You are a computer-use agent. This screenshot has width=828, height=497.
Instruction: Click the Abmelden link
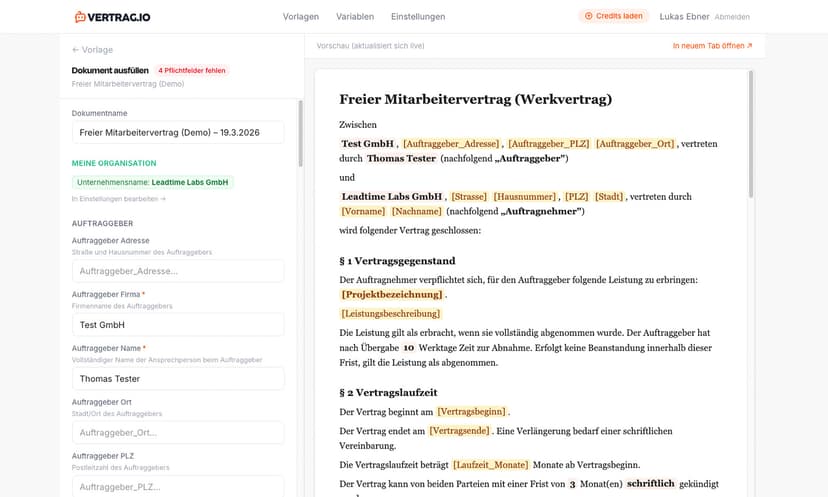732,17
